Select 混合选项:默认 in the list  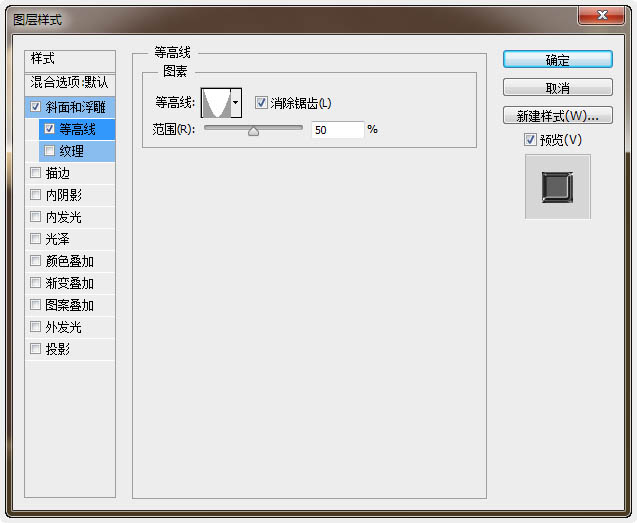(x=70, y=83)
